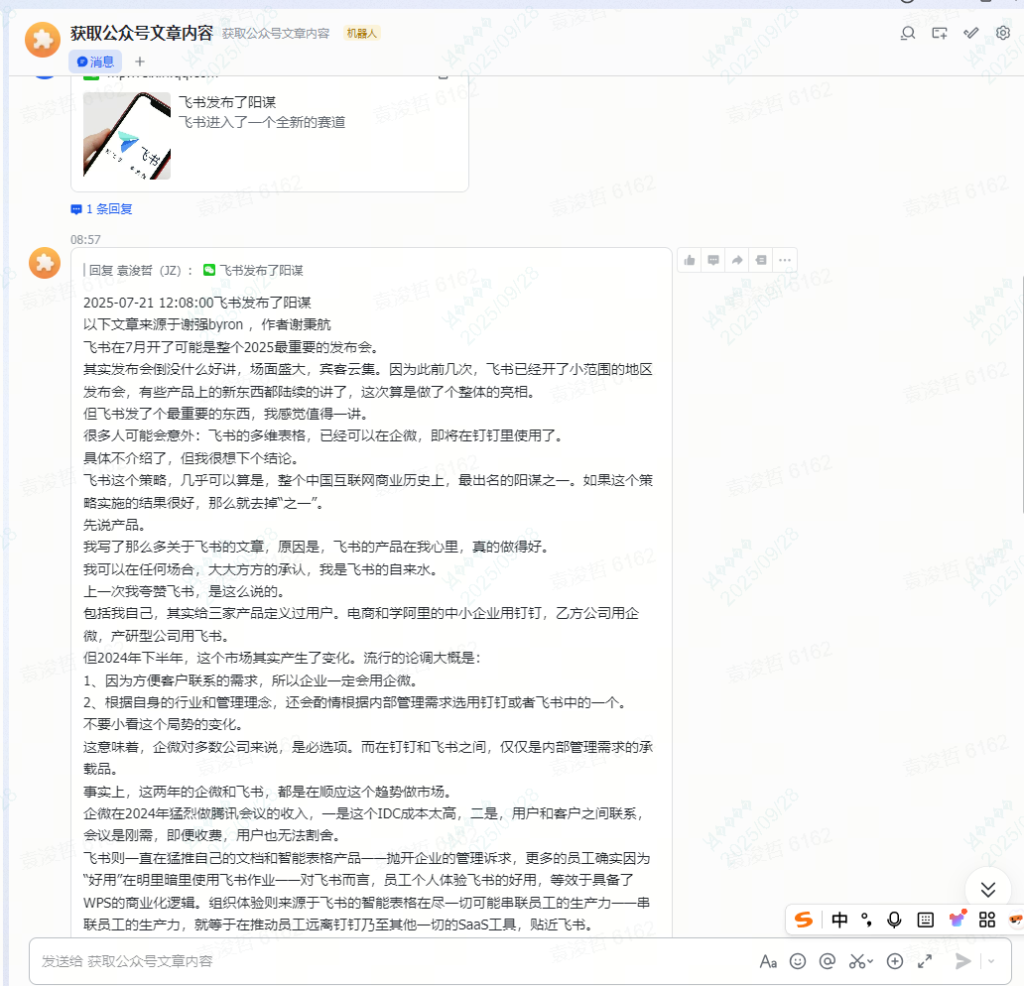Select the 消息 tab
Image resolution: width=1024 pixels, height=986 pixels.
coord(96,62)
